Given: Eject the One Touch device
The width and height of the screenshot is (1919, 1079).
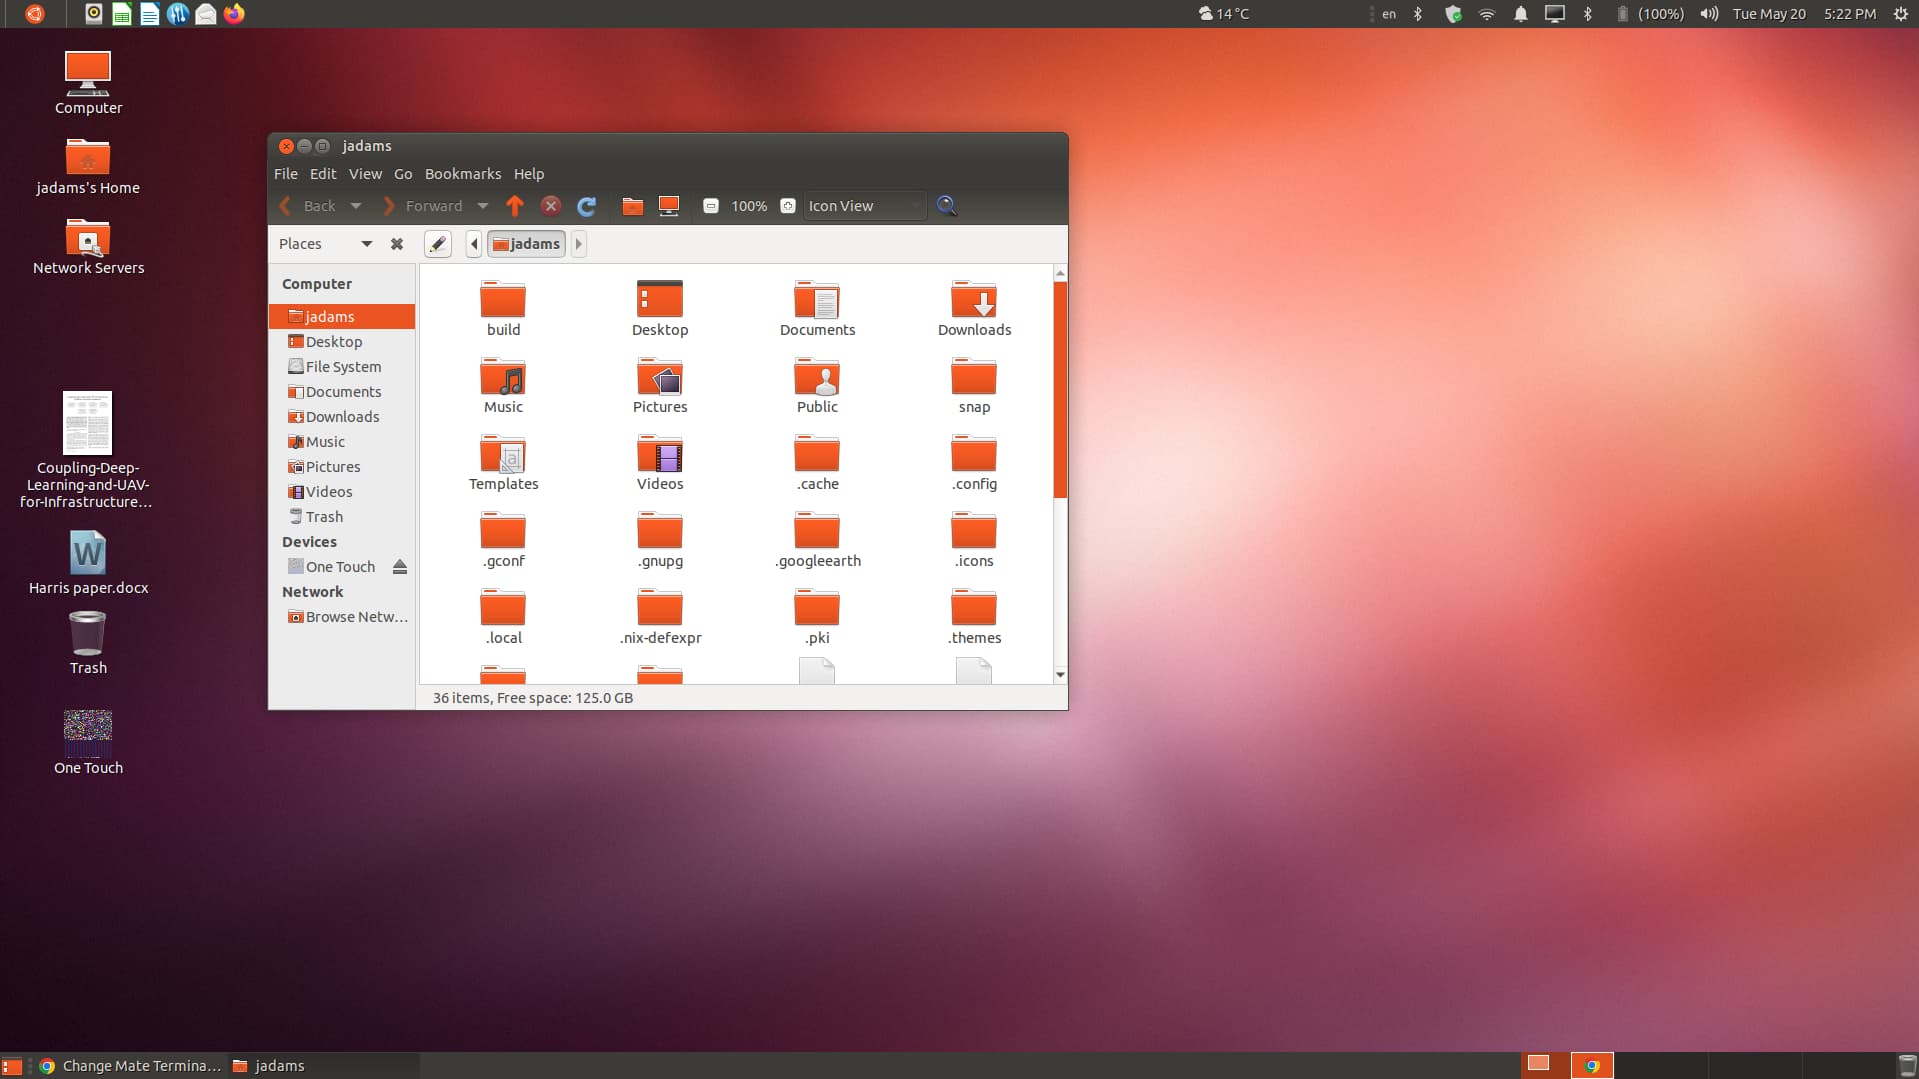Looking at the screenshot, I should [x=400, y=567].
